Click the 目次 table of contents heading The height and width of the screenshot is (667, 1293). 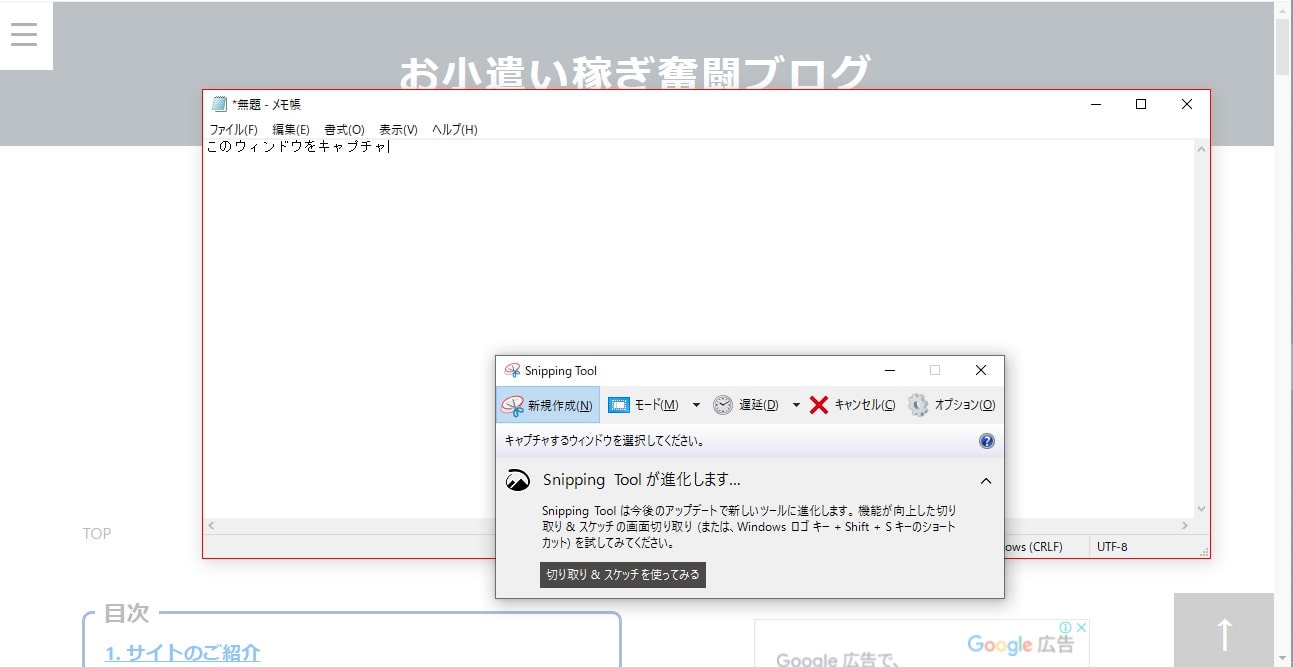(x=126, y=613)
